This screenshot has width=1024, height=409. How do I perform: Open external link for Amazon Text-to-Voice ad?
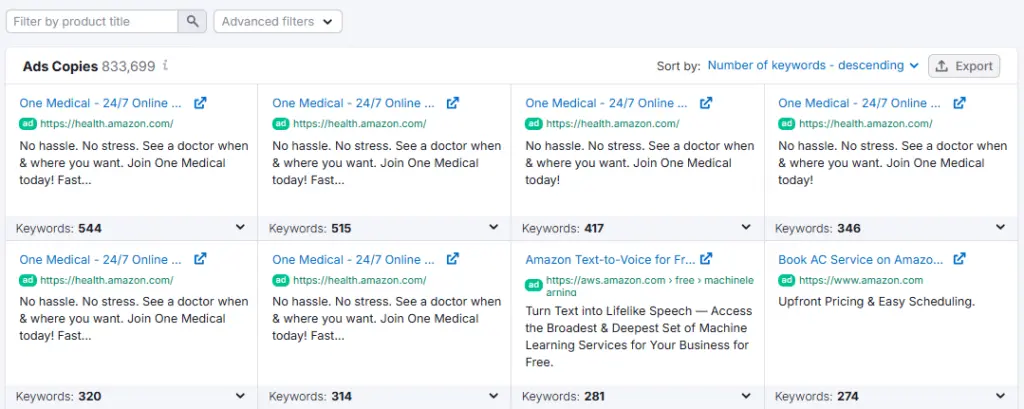pyautogui.click(x=706, y=259)
